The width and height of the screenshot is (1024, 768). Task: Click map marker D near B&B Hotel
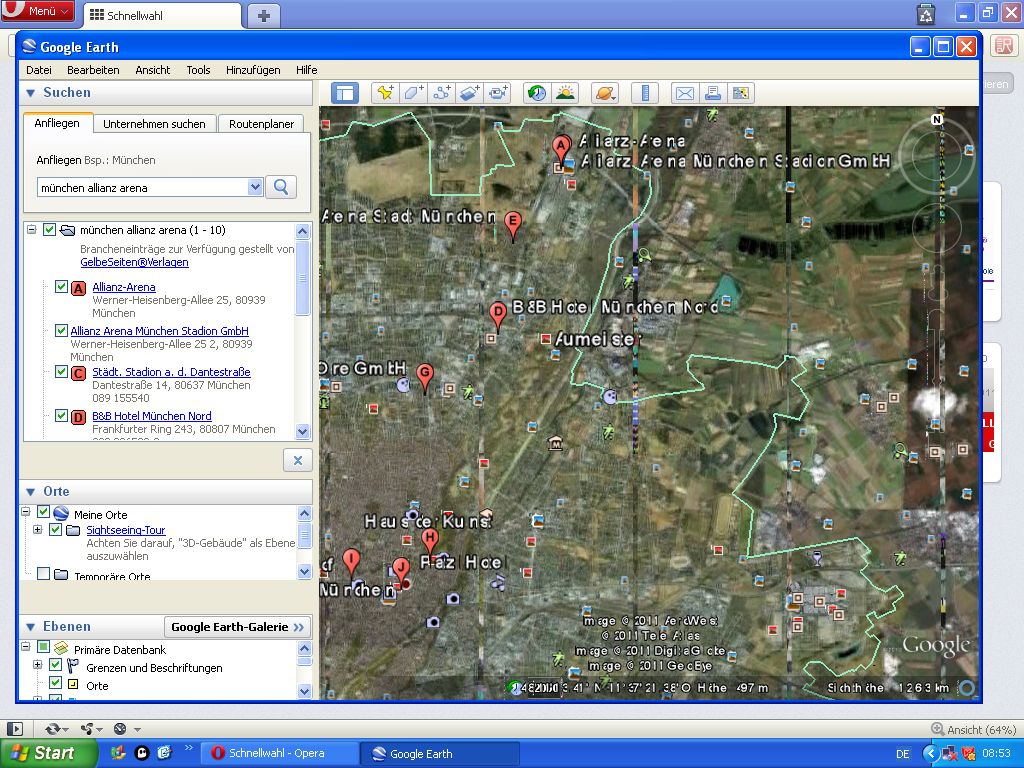point(498,317)
